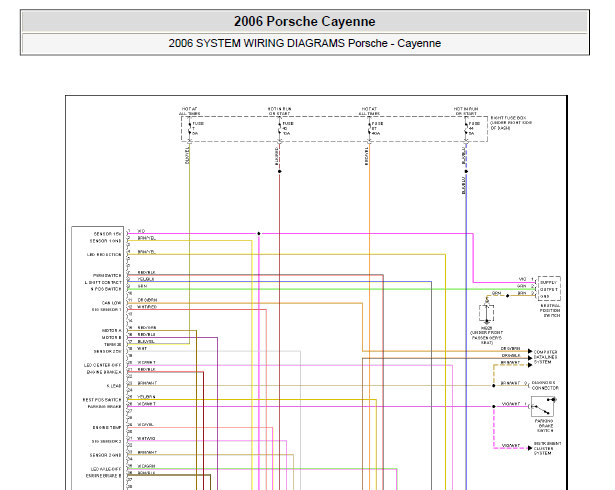Click the "WHT" wire label at pin 18
The width and height of the screenshot is (615, 490).
pos(142,348)
